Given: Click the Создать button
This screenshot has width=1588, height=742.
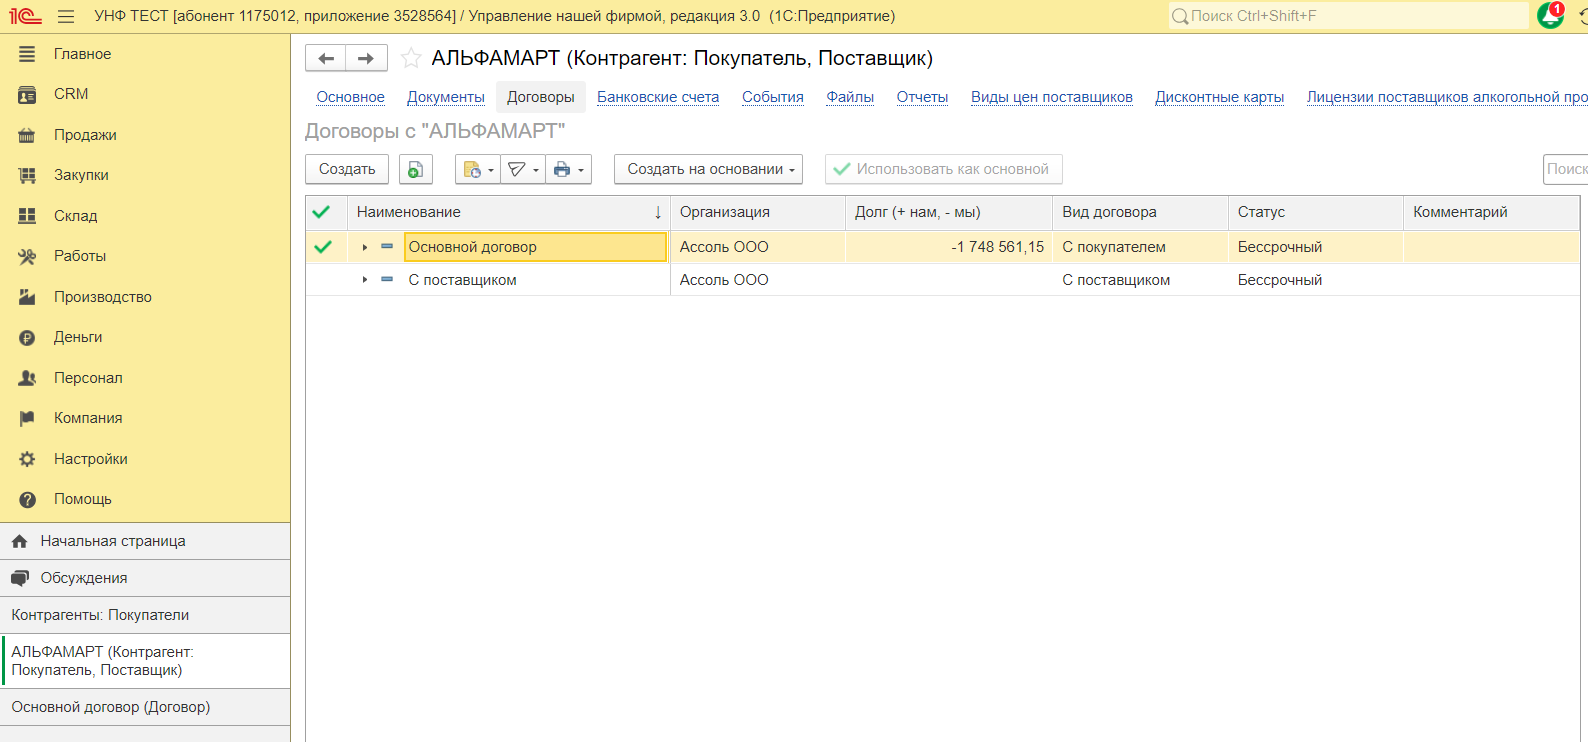Looking at the screenshot, I should point(346,170).
